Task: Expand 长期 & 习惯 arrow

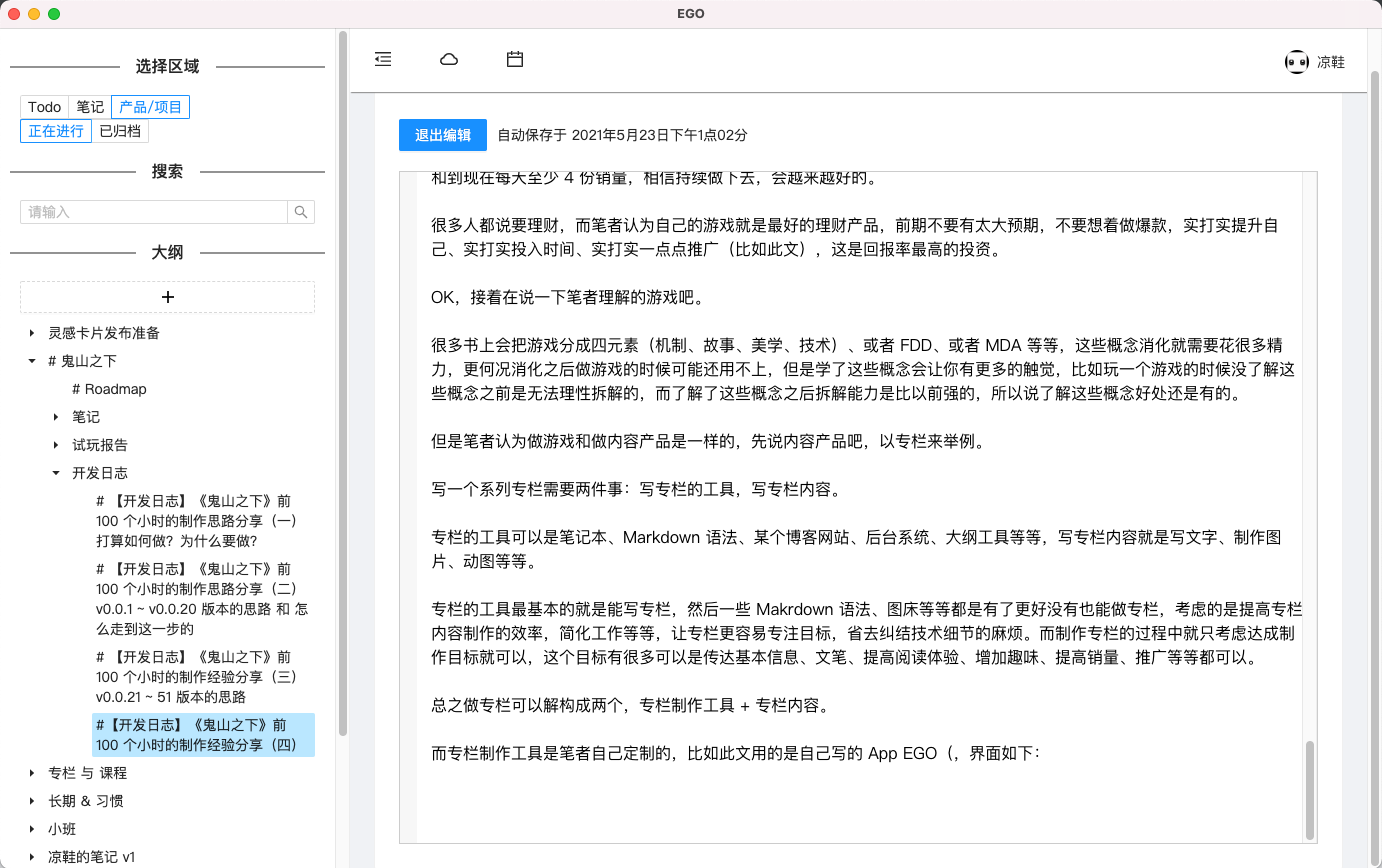Action: (33, 801)
